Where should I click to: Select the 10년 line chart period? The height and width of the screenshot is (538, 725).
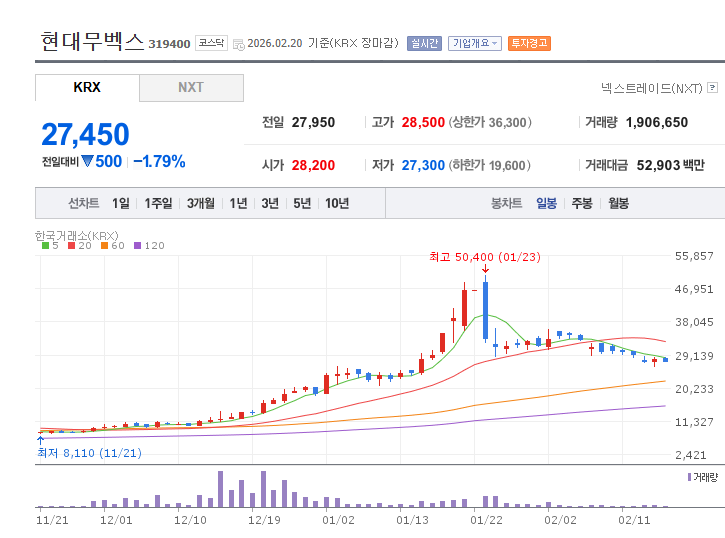tap(337, 203)
